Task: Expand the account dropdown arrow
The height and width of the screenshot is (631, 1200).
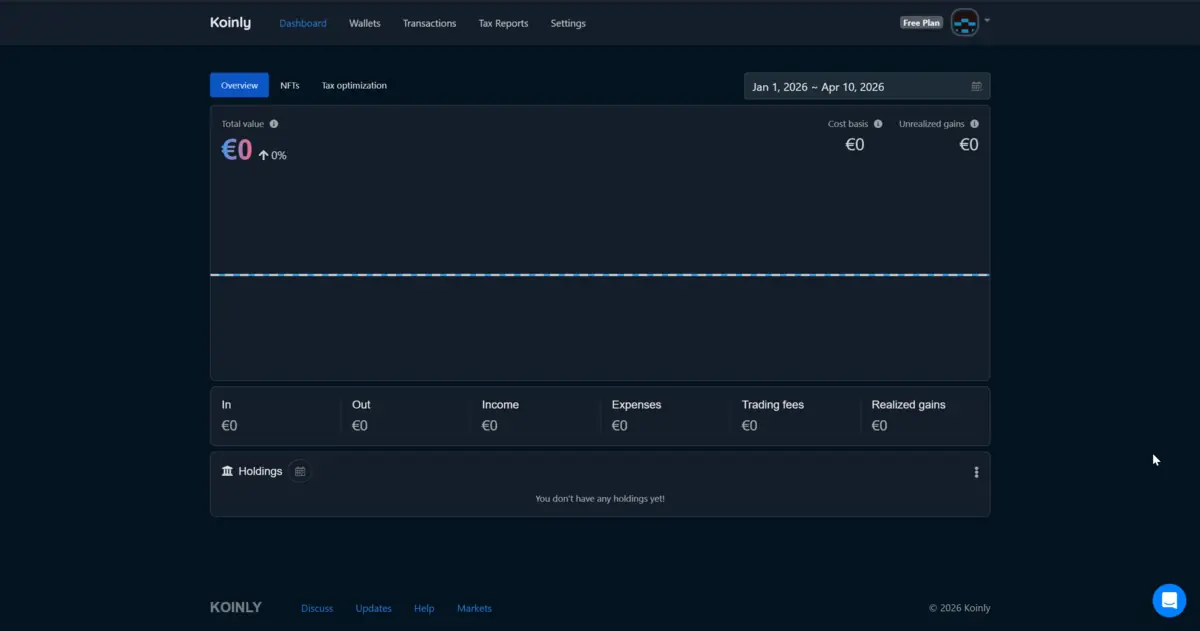Action: click(987, 22)
